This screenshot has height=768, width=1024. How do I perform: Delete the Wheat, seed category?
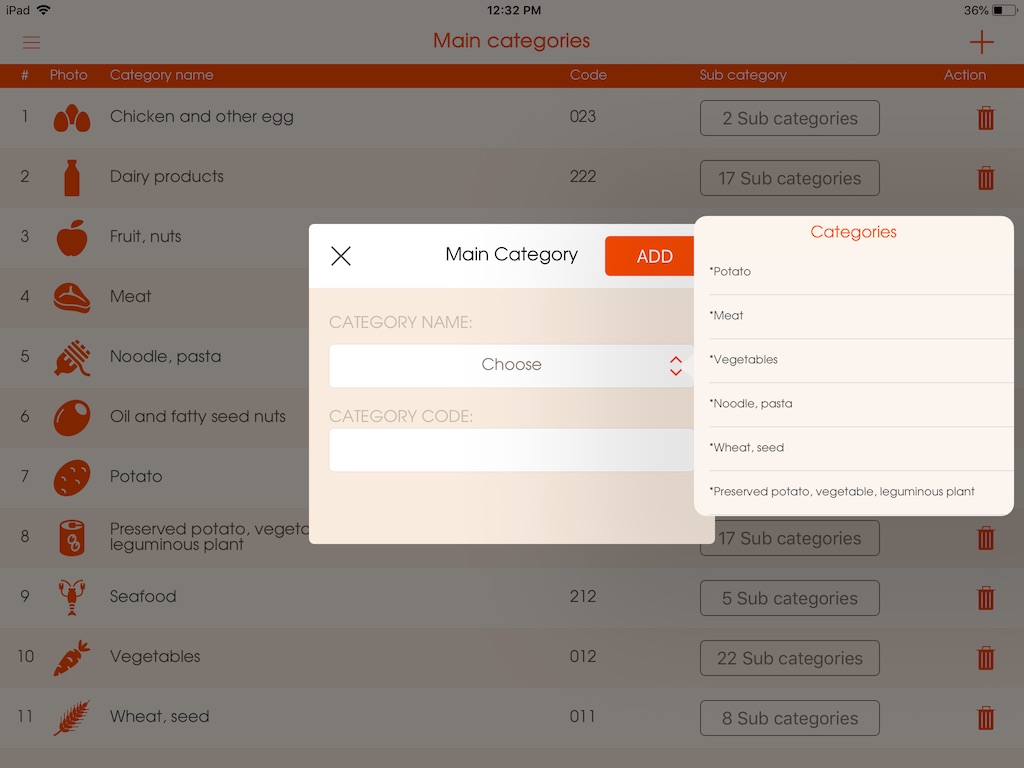click(985, 718)
